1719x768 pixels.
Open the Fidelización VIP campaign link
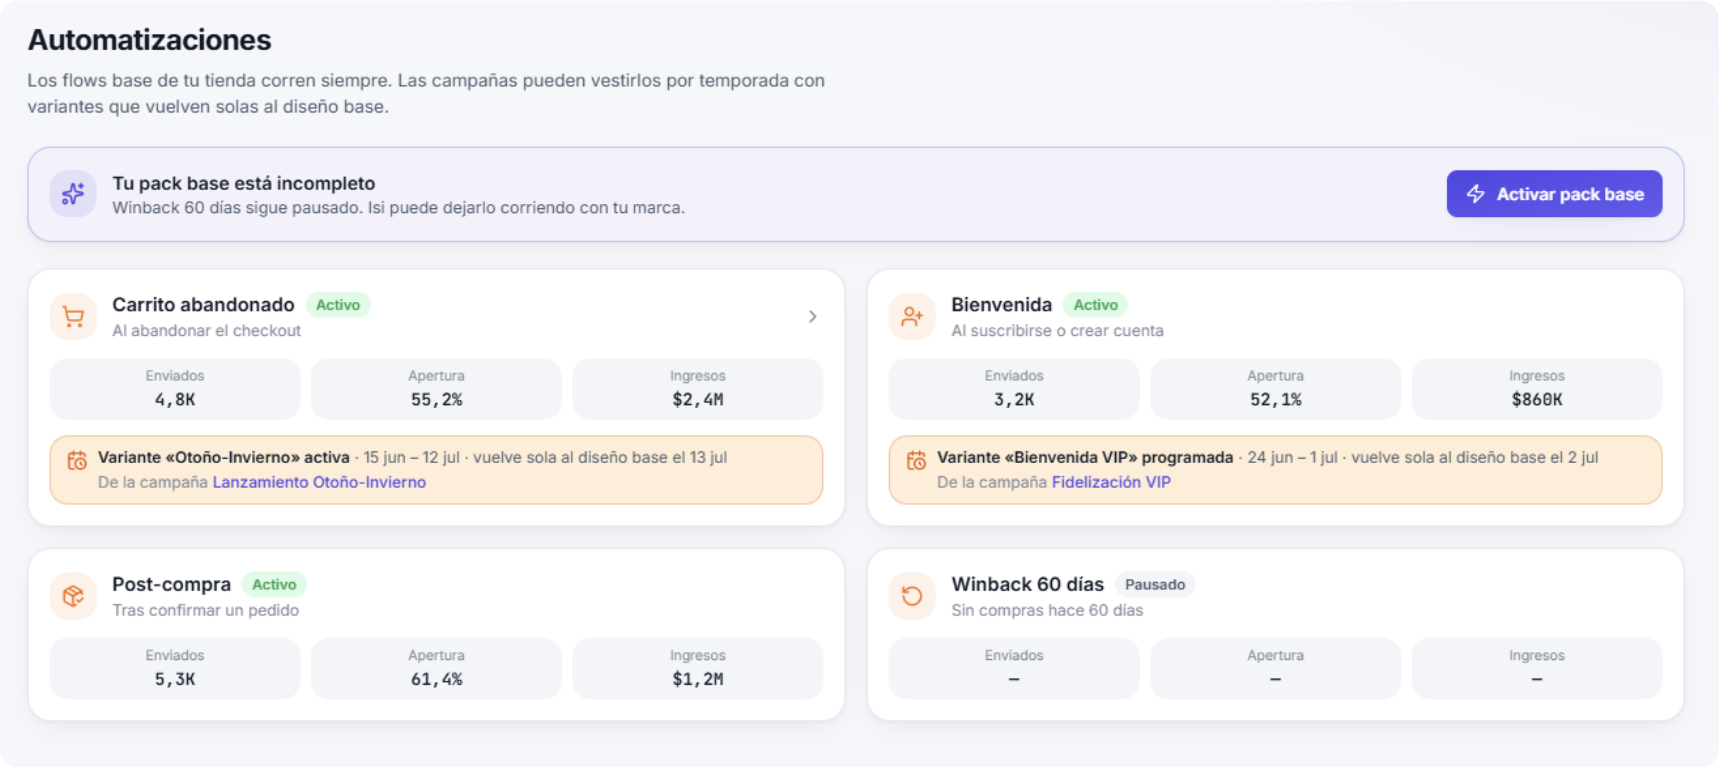pyautogui.click(x=1111, y=482)
